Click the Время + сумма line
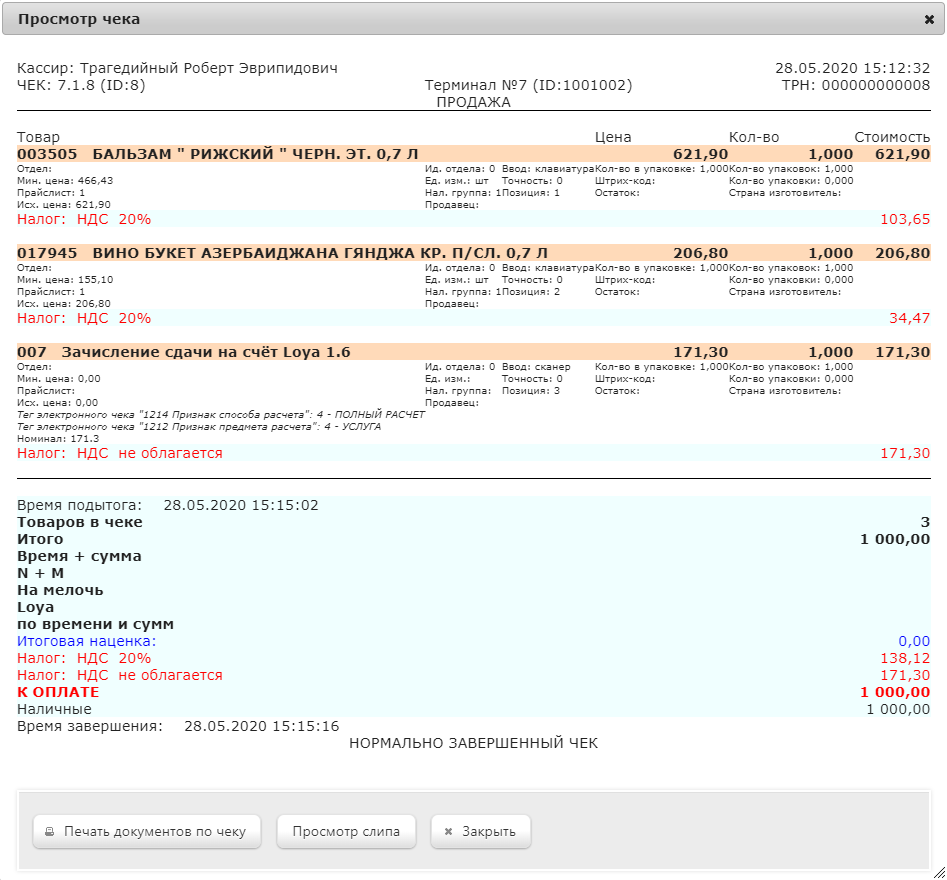The image size is (947, 880). point(79,556)
